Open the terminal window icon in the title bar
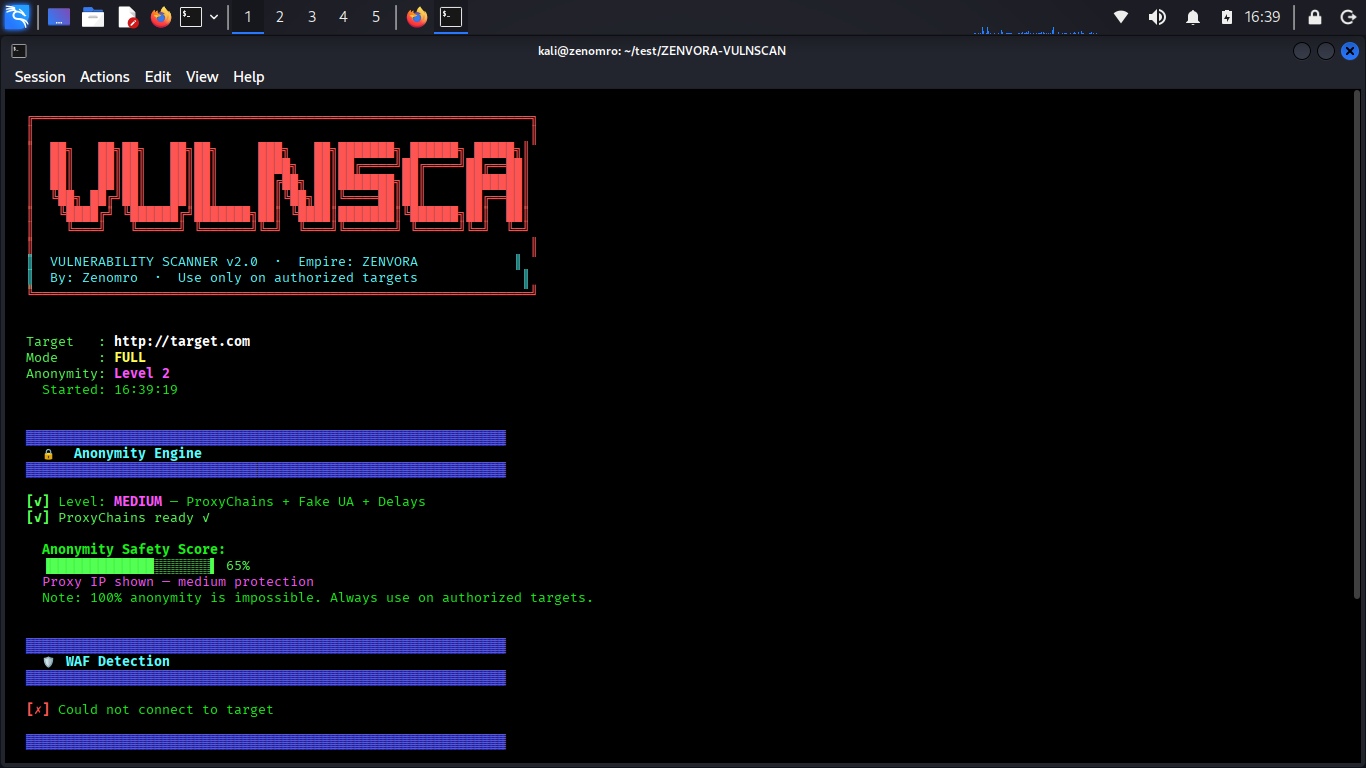Image resolution: width=1366 pixels, height=768 pixels. [x=19, y=50]
